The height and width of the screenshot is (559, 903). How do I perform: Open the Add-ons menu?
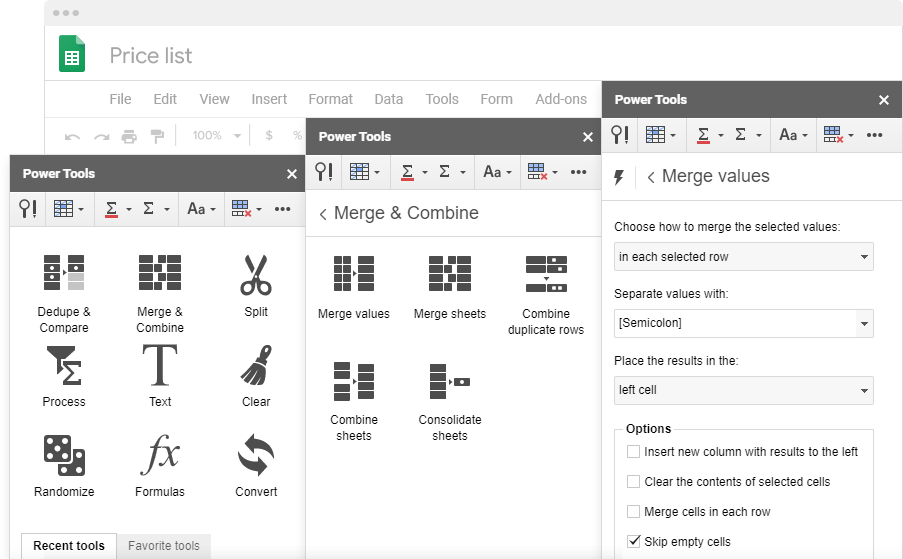coord(561,99)
